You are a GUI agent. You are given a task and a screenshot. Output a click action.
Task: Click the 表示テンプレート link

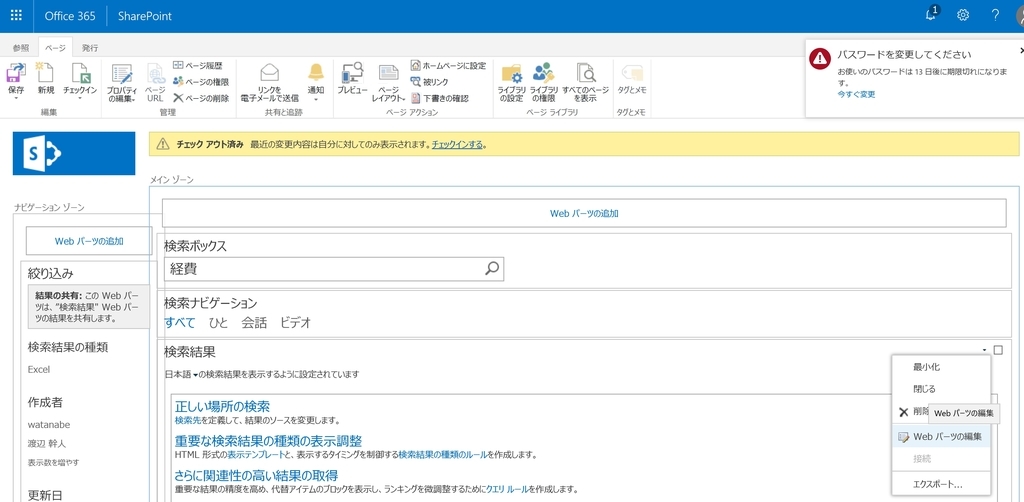coord(254,455)
